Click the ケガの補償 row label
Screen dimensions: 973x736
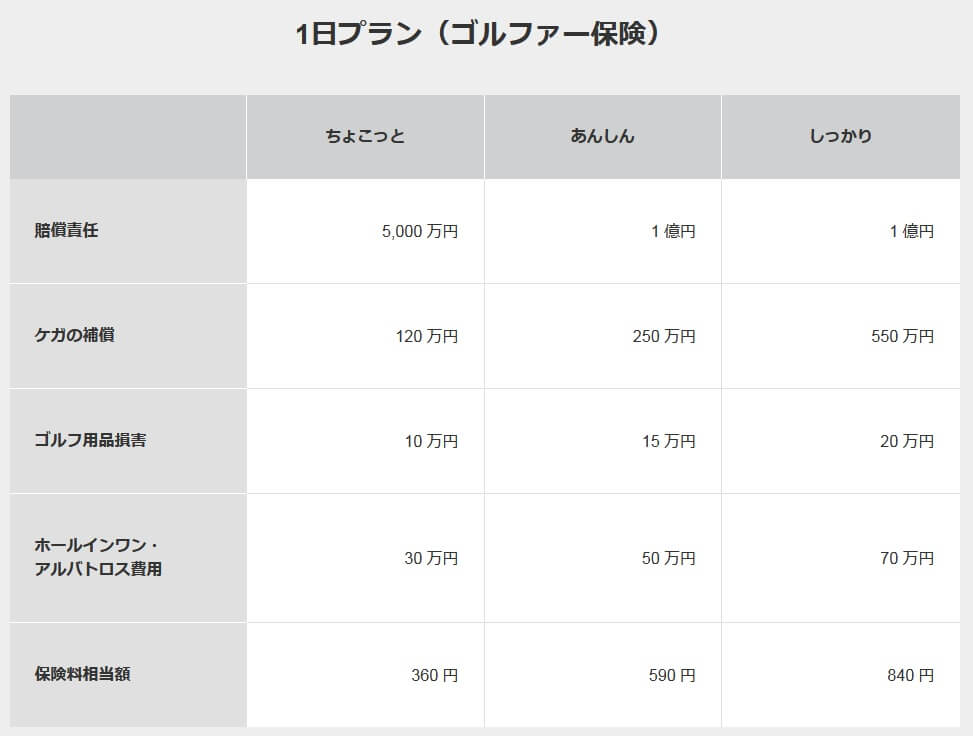pyautogui.click(x=74, y=335)
